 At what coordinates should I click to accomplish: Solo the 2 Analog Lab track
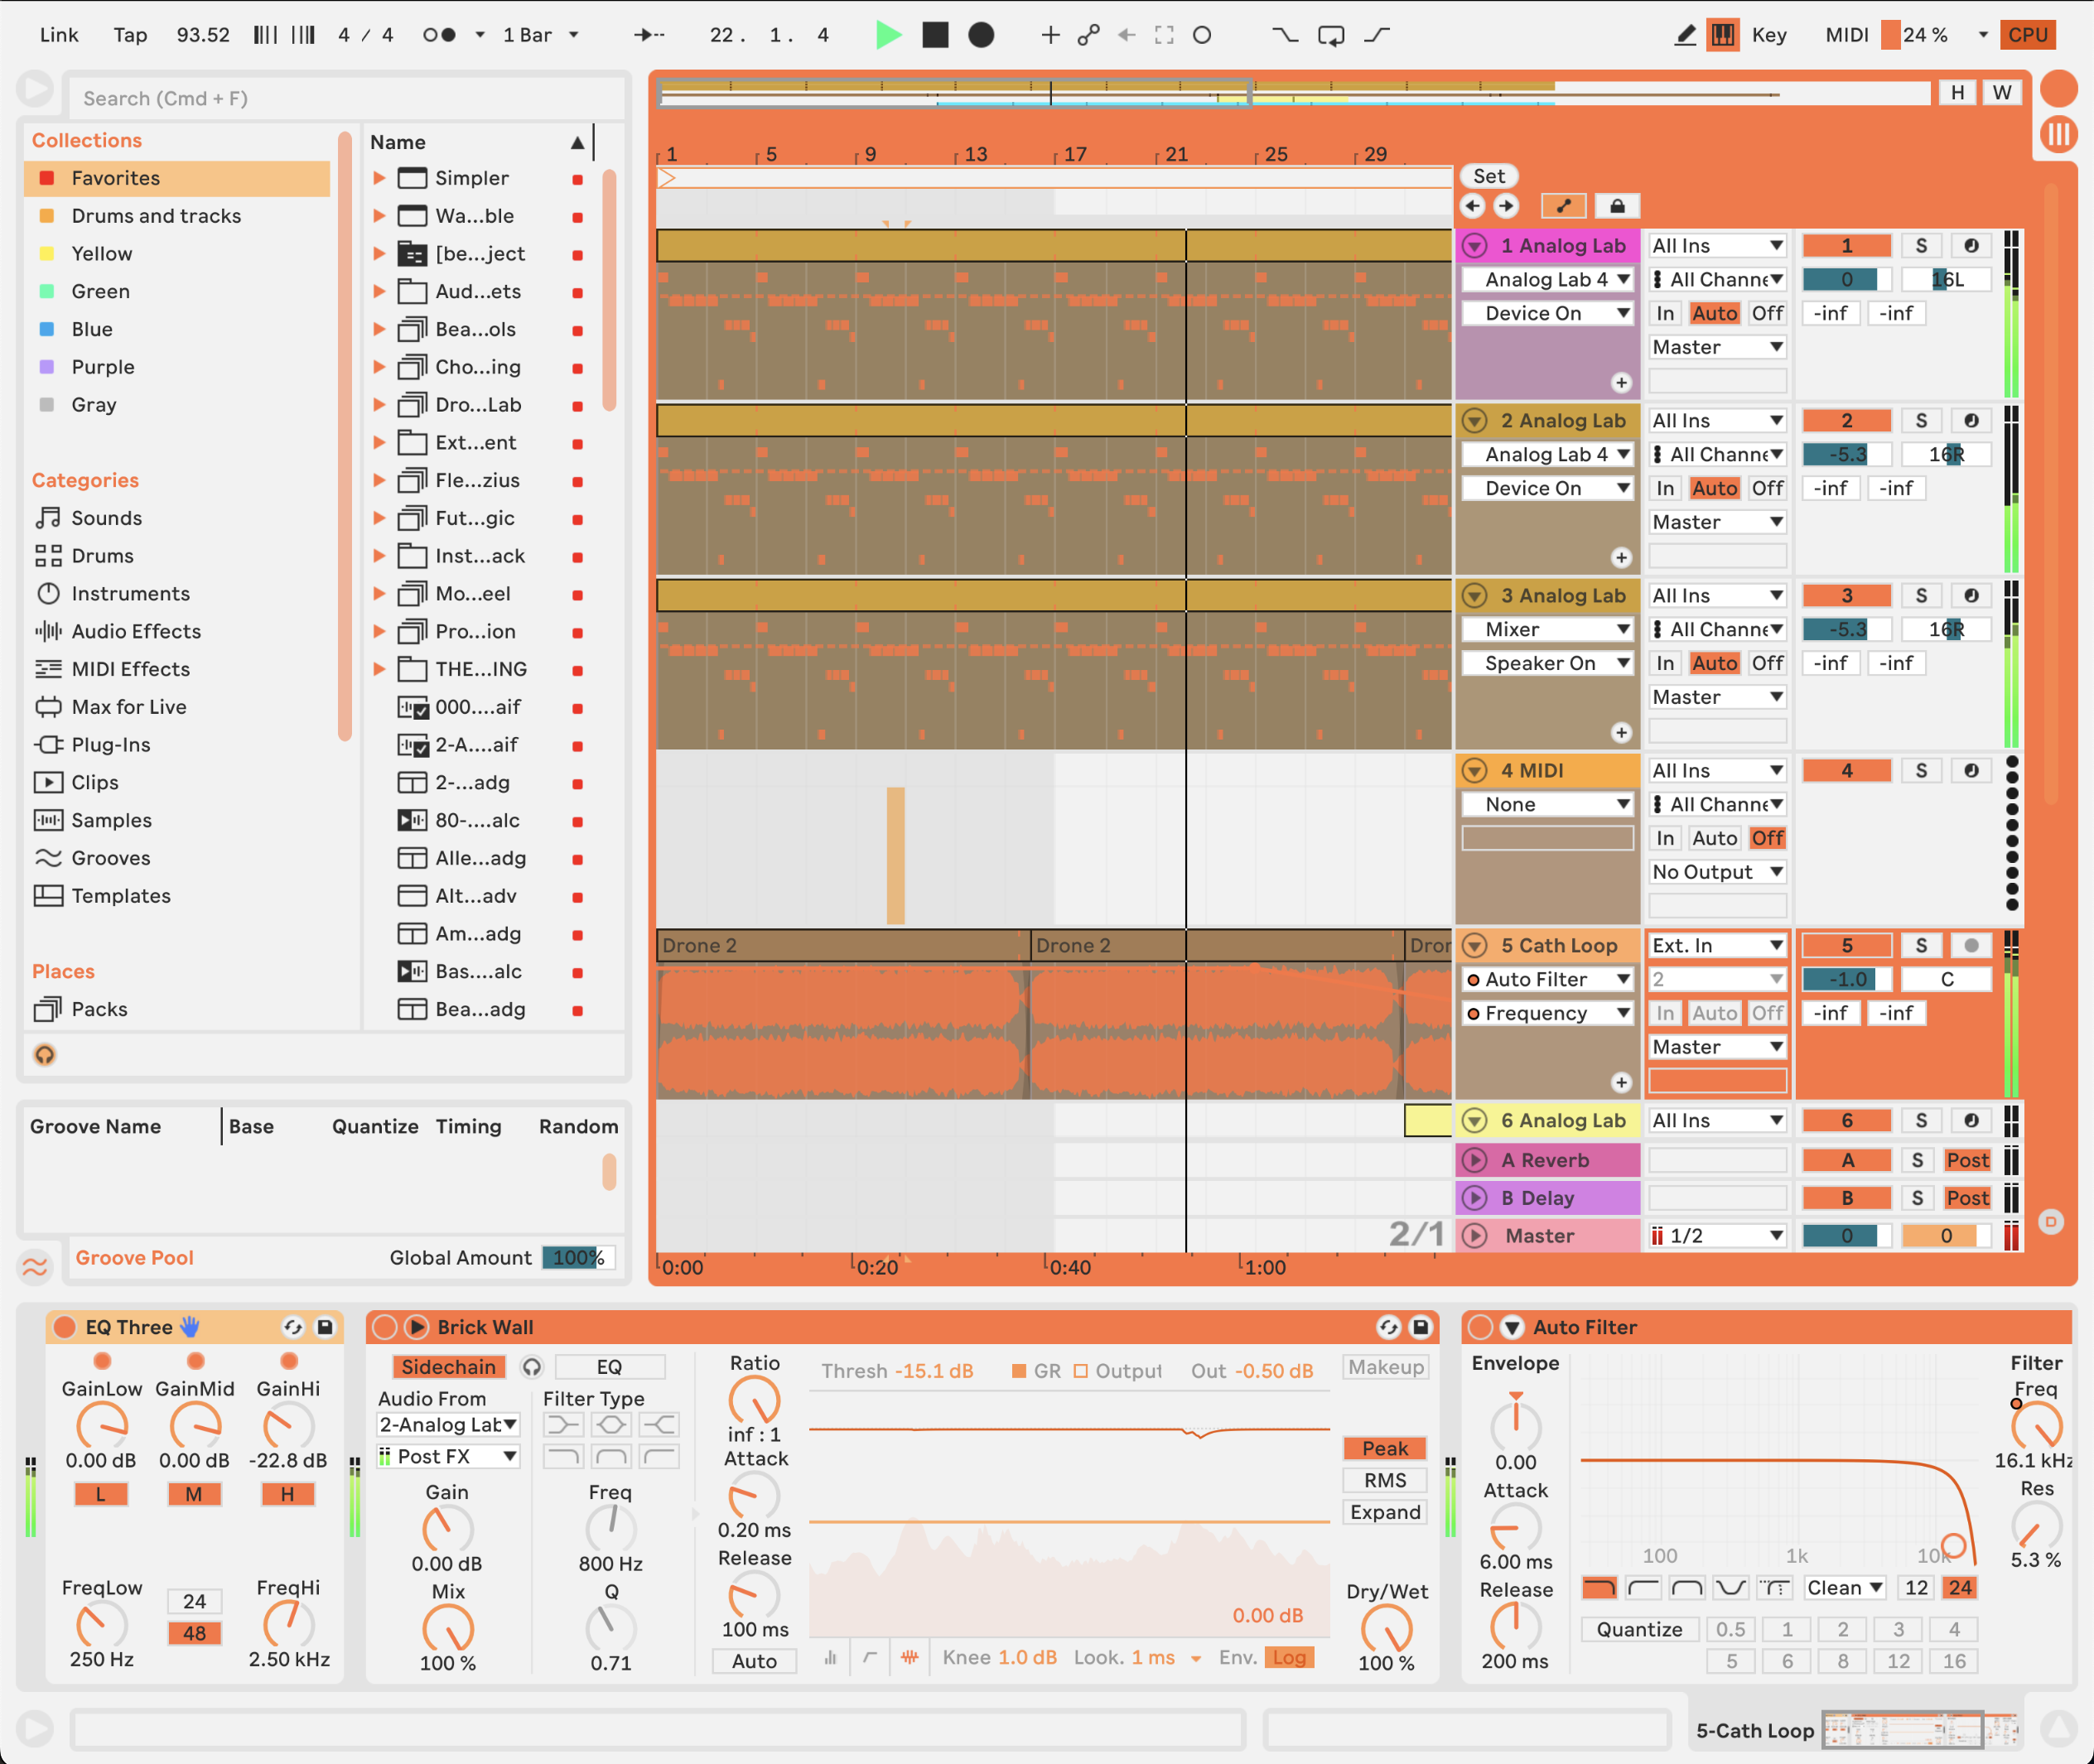(x=1920, y=421)
